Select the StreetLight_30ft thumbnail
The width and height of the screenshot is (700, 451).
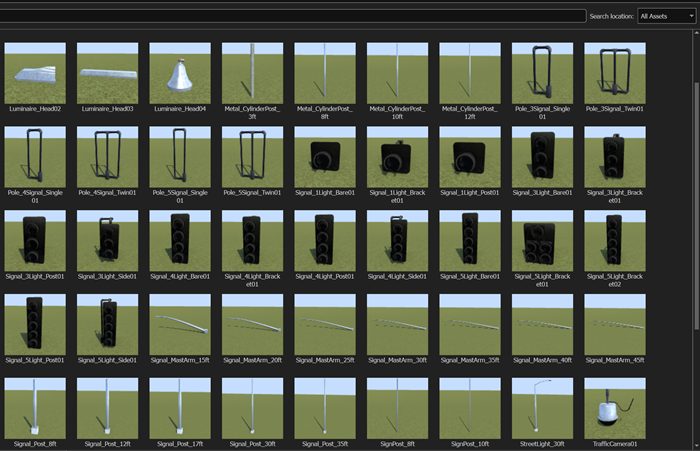[x=542, y=409]
